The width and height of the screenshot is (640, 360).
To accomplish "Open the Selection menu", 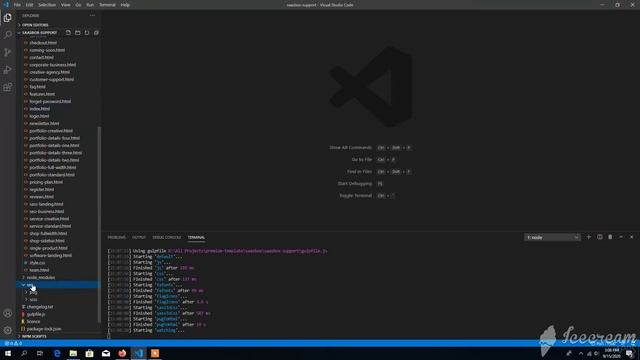I will (x=47, y=5).
